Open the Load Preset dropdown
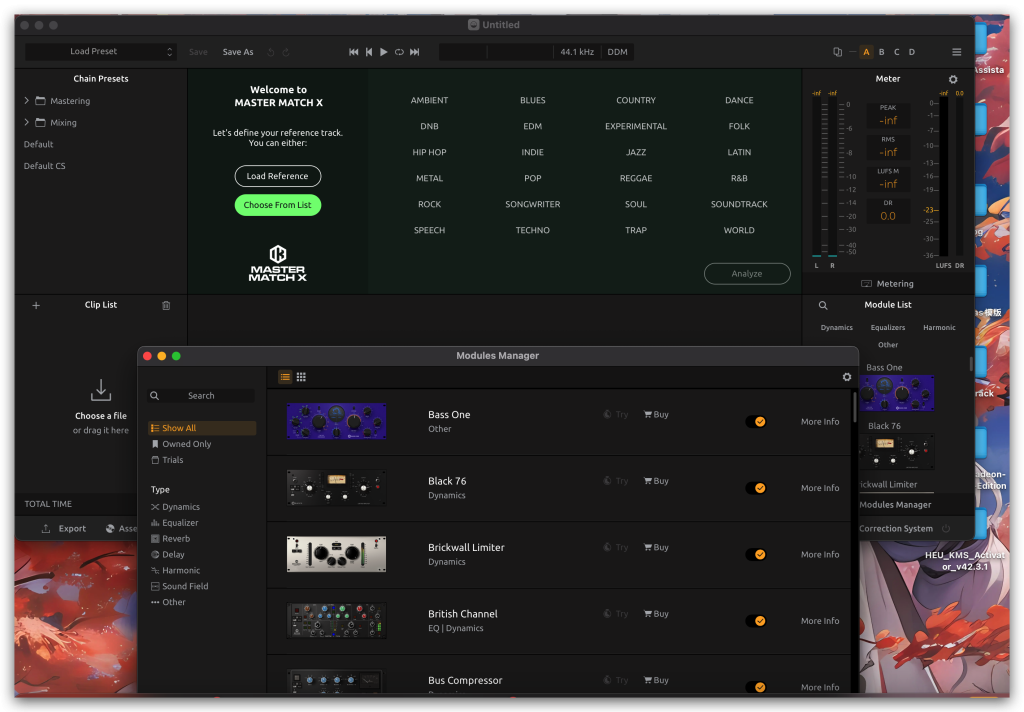This screenshot has width=1024, height=712. click(x=101, y=52)
